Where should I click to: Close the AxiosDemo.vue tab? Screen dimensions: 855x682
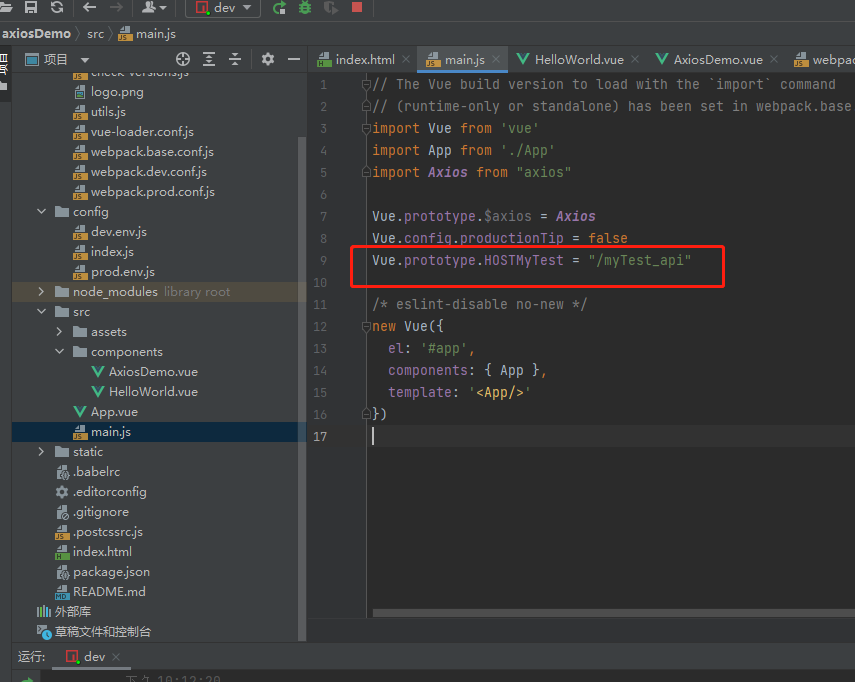(774, 59)
